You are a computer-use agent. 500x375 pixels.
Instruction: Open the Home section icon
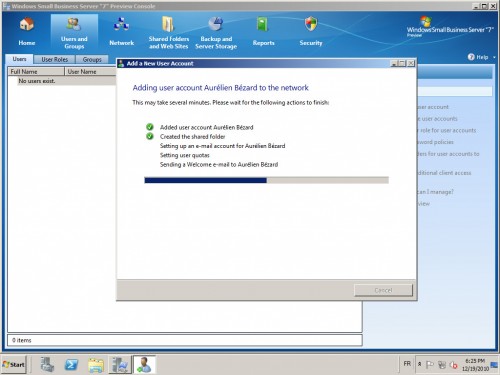pyautogui.click(x=27, y=25)
